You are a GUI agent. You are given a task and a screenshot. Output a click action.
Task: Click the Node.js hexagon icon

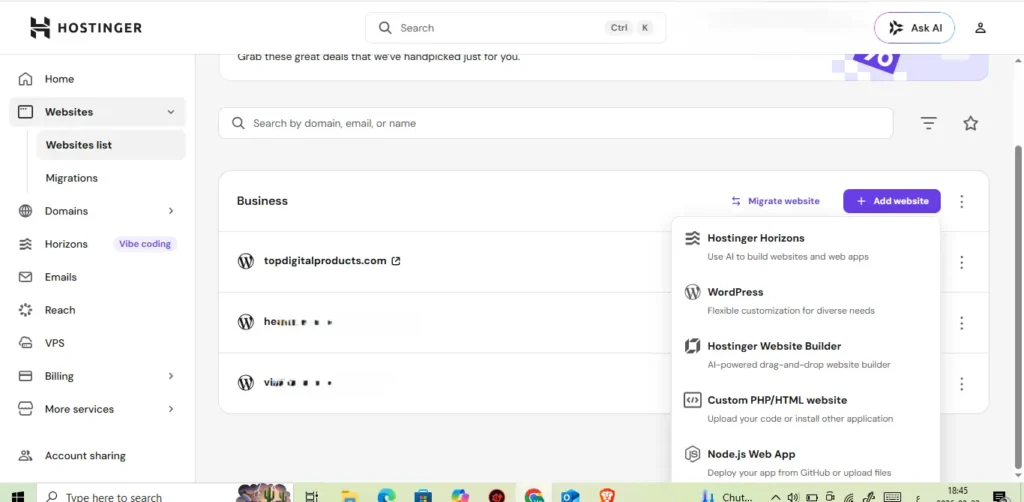(692, 454)
